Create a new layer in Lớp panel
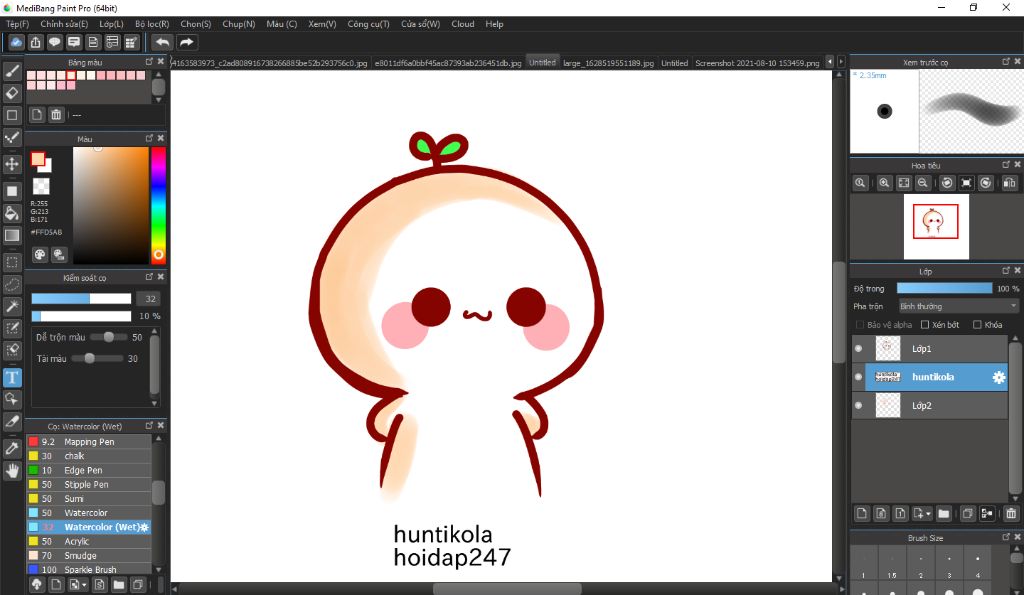 (861, 513)
